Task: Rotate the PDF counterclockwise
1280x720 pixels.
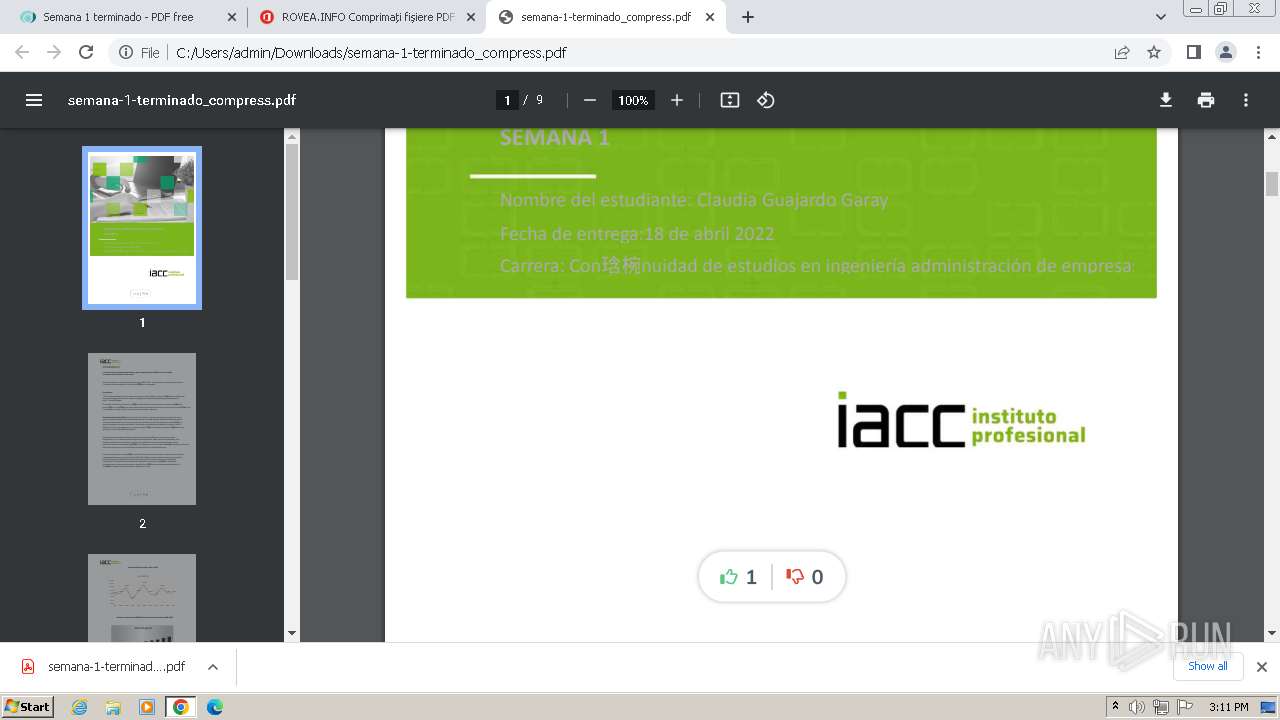Action: click(766, 100)
